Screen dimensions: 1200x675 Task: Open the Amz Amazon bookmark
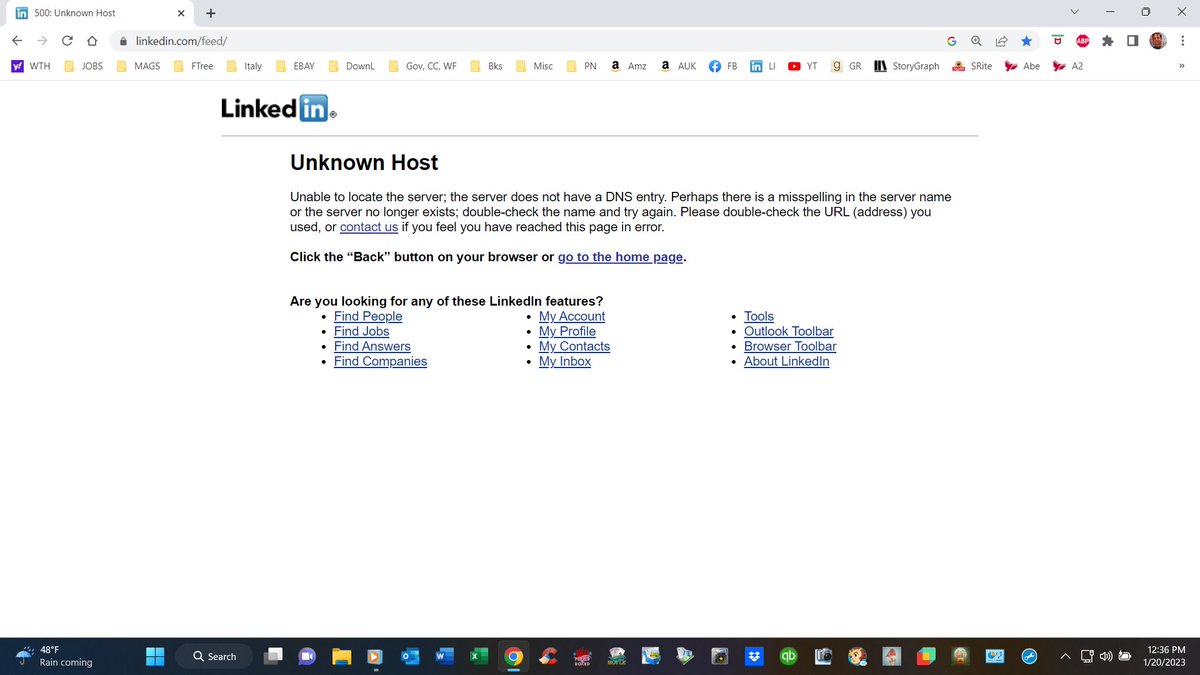(628, 66)
